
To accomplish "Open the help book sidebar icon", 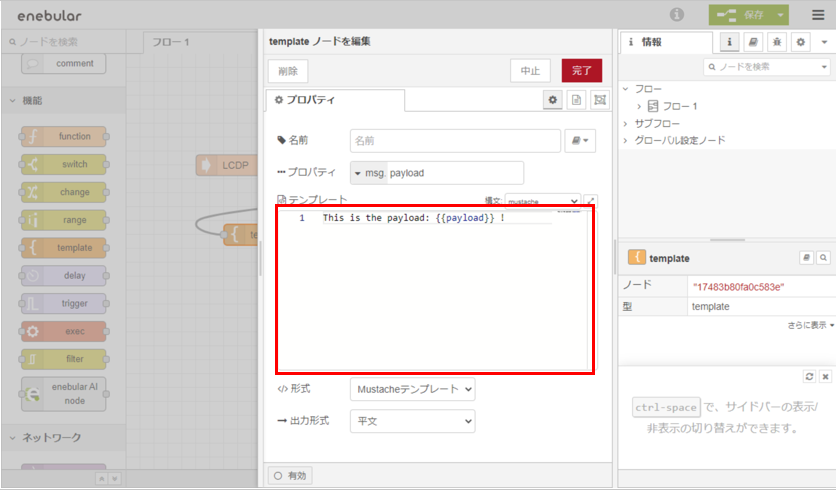I will pyautogui.click(x=753, y=42).
